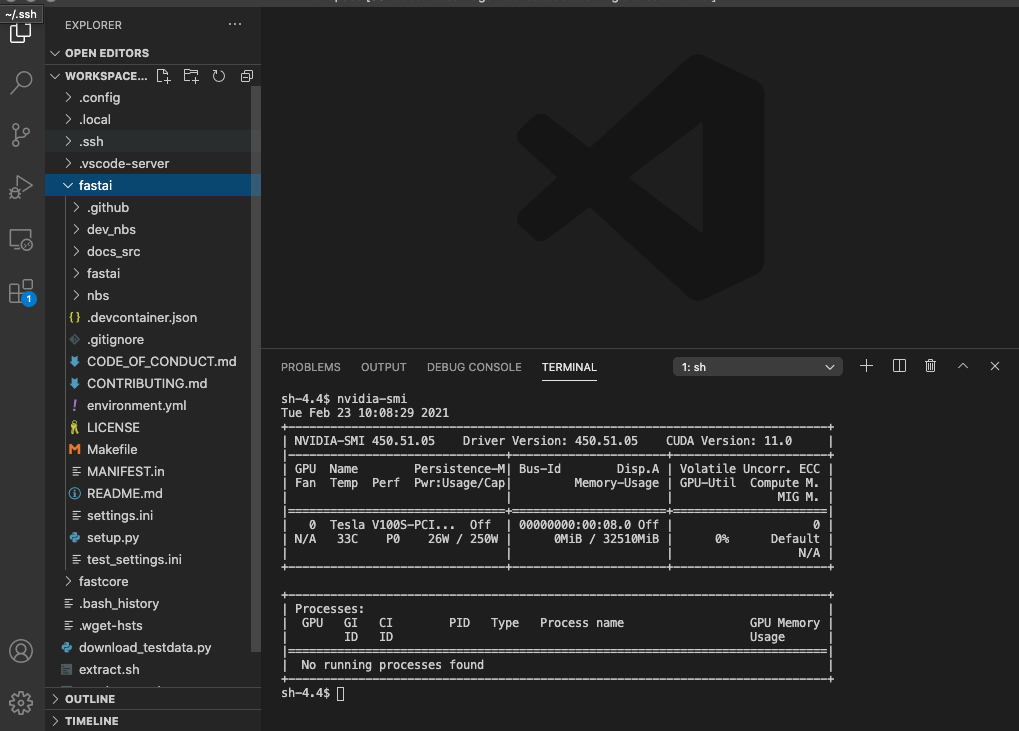Image resolution: width=1019 pixels, height=731 pixels.
Task: Create a new file in workspace
Action: tap(163, 76)
